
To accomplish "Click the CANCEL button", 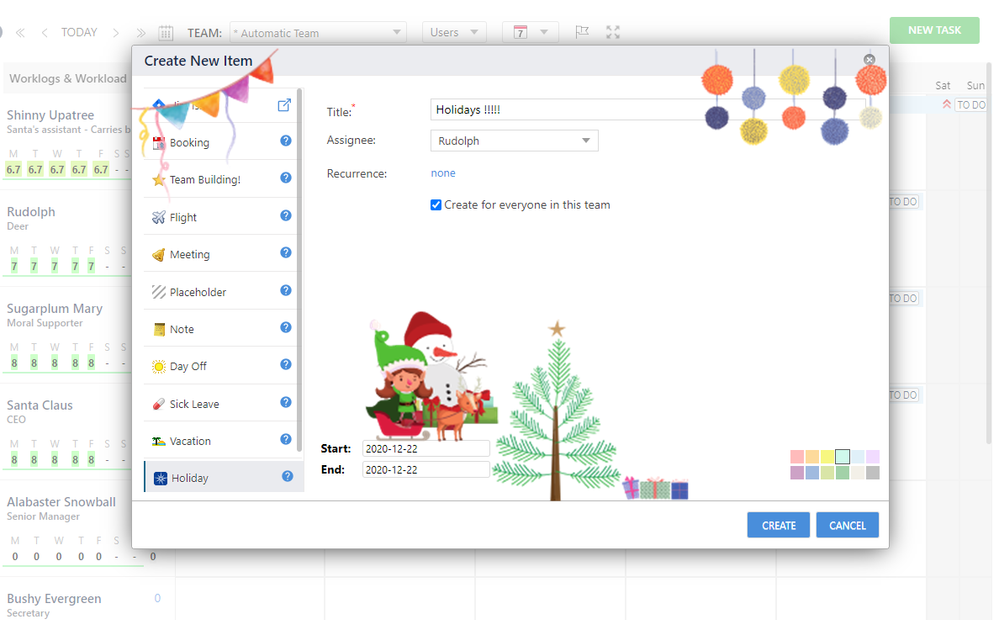I will coord(847,525).
